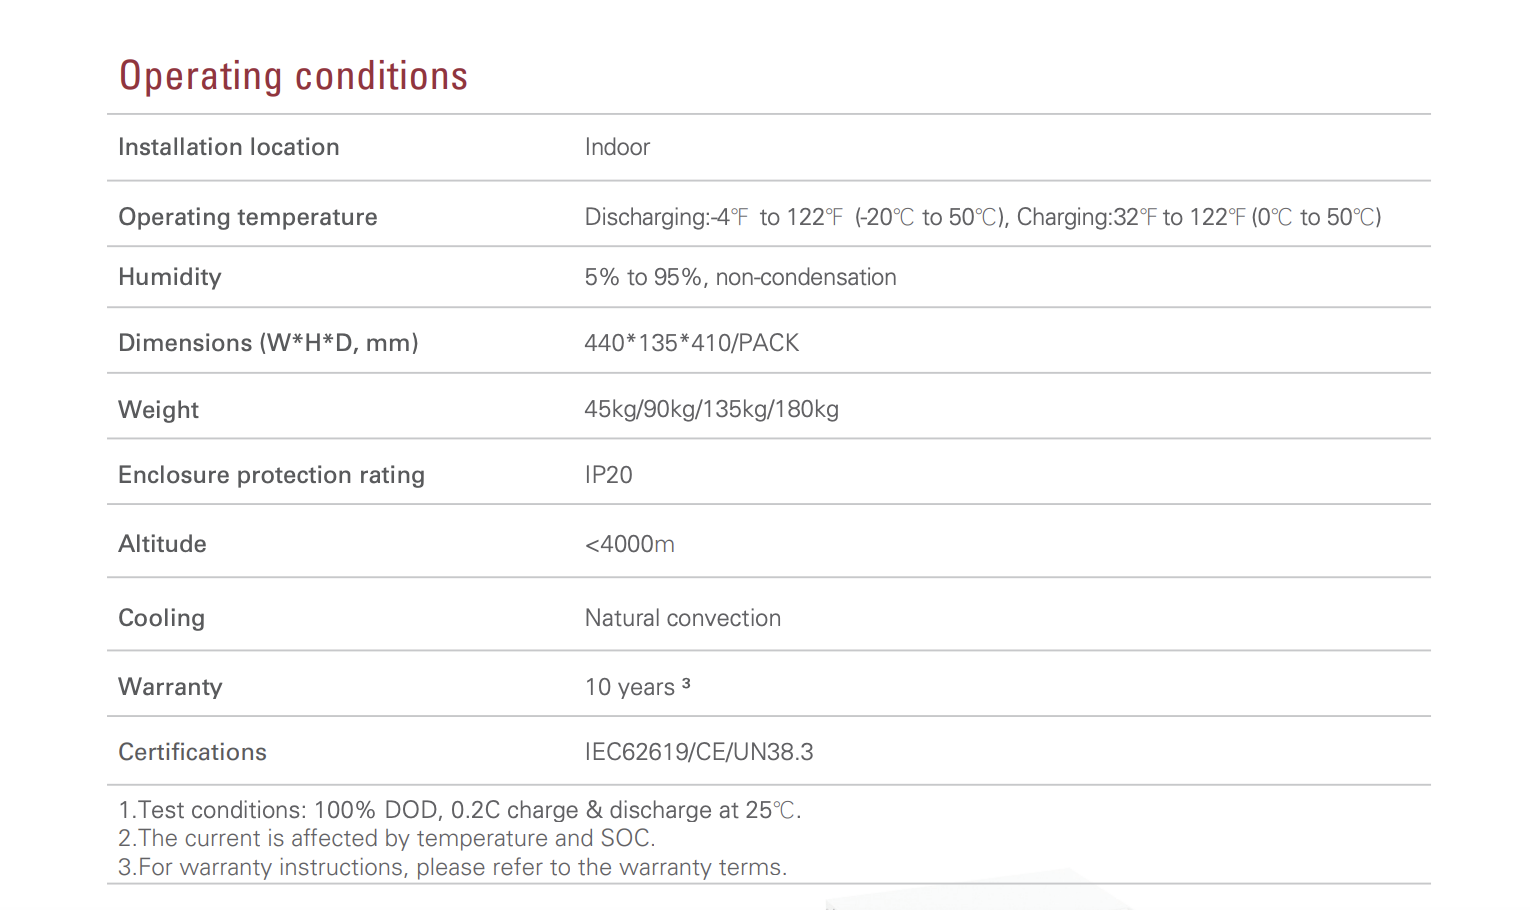1530x910 pixels.
Task: Click the Altitude row label
Action: pyautogui.click(x=162, y=544)
